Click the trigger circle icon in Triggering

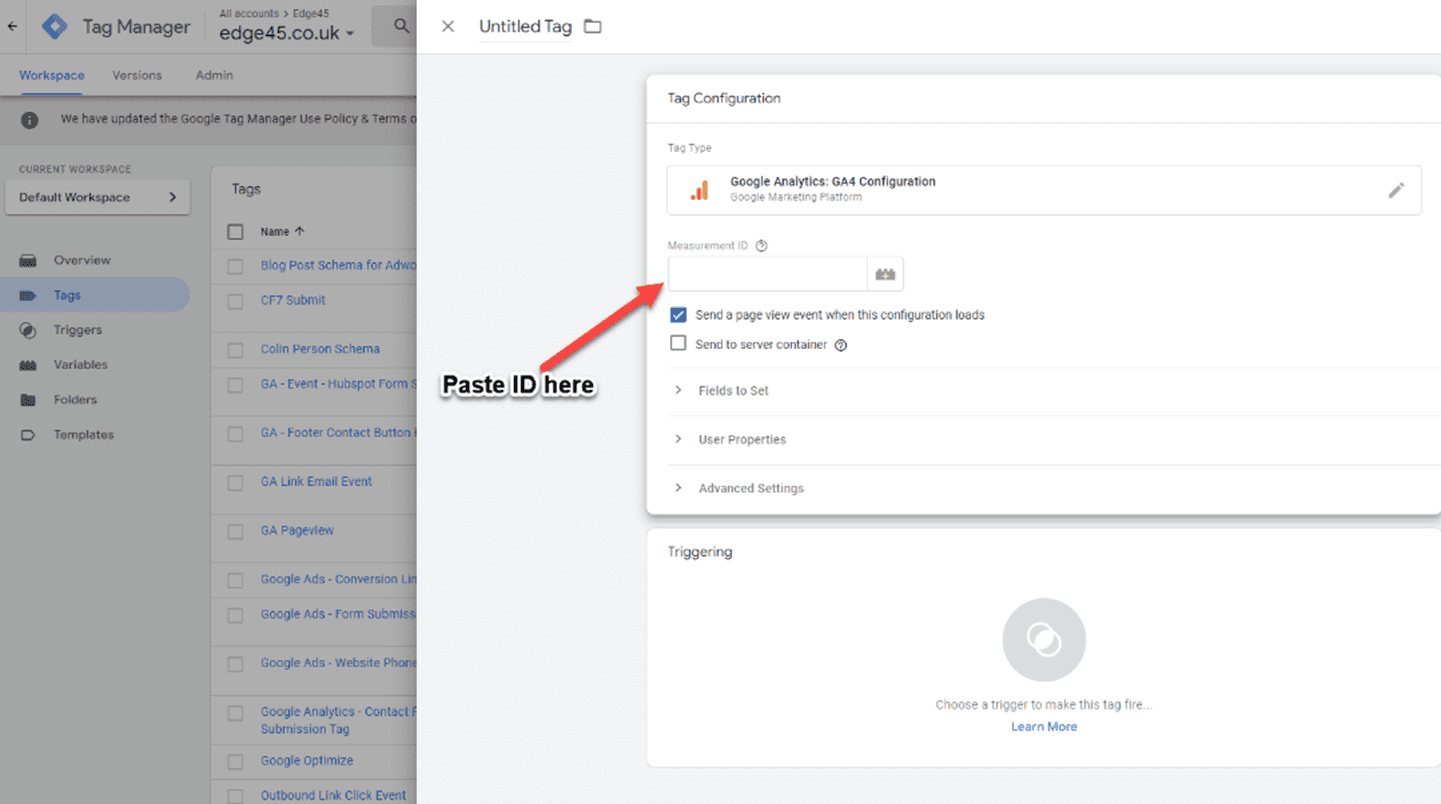(x=1043, y=640)
